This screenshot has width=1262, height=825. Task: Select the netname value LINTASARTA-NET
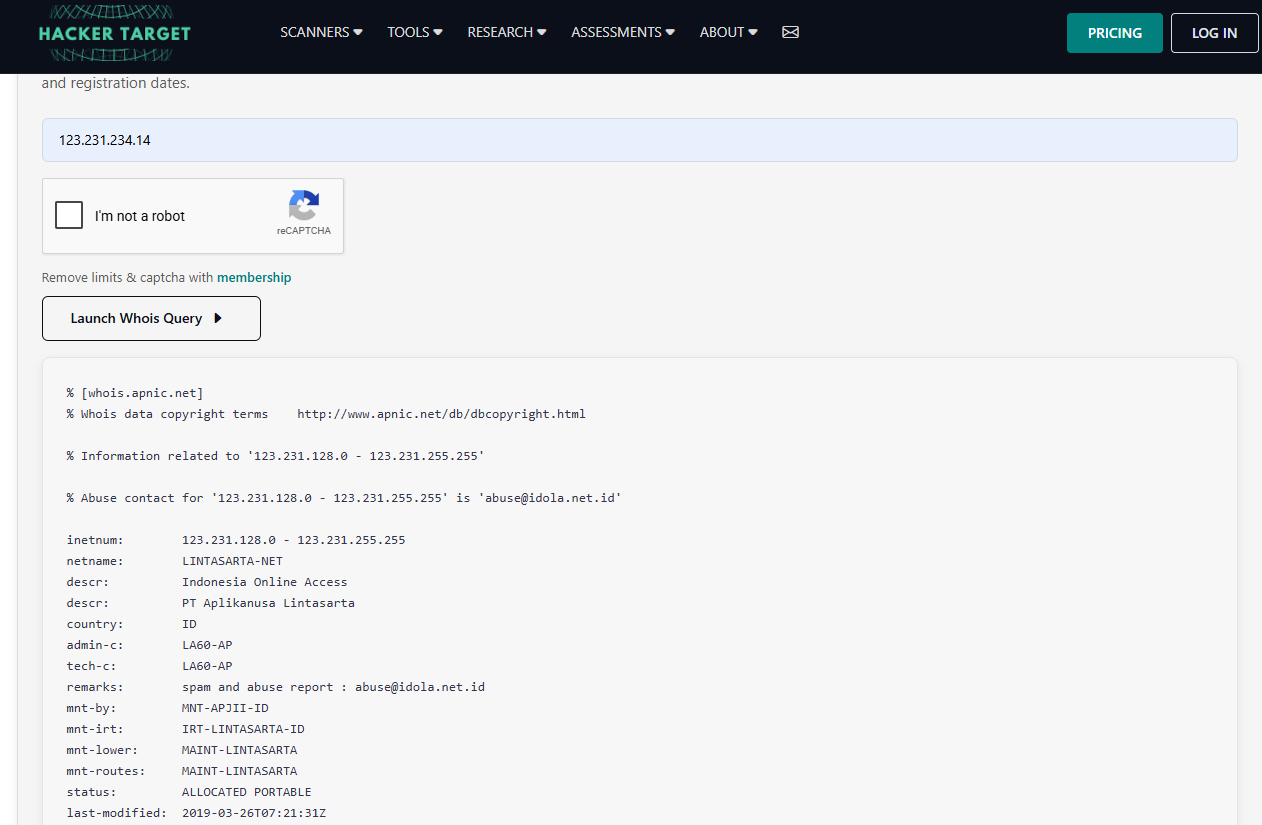point(232,561)
